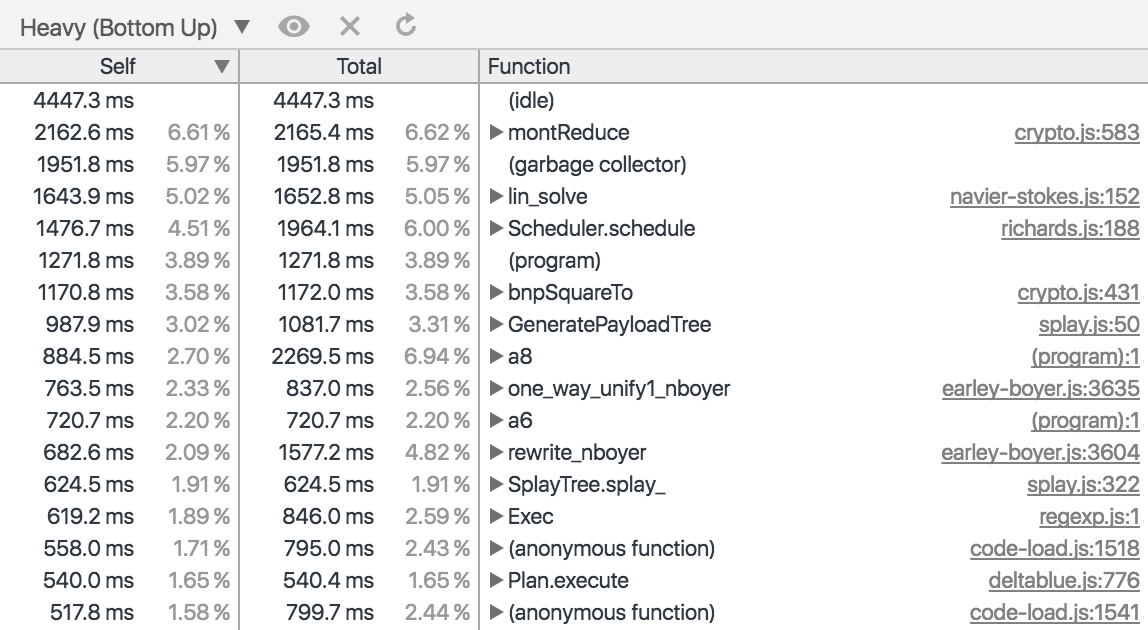Select the (garbage collector) row

(597, 165)
